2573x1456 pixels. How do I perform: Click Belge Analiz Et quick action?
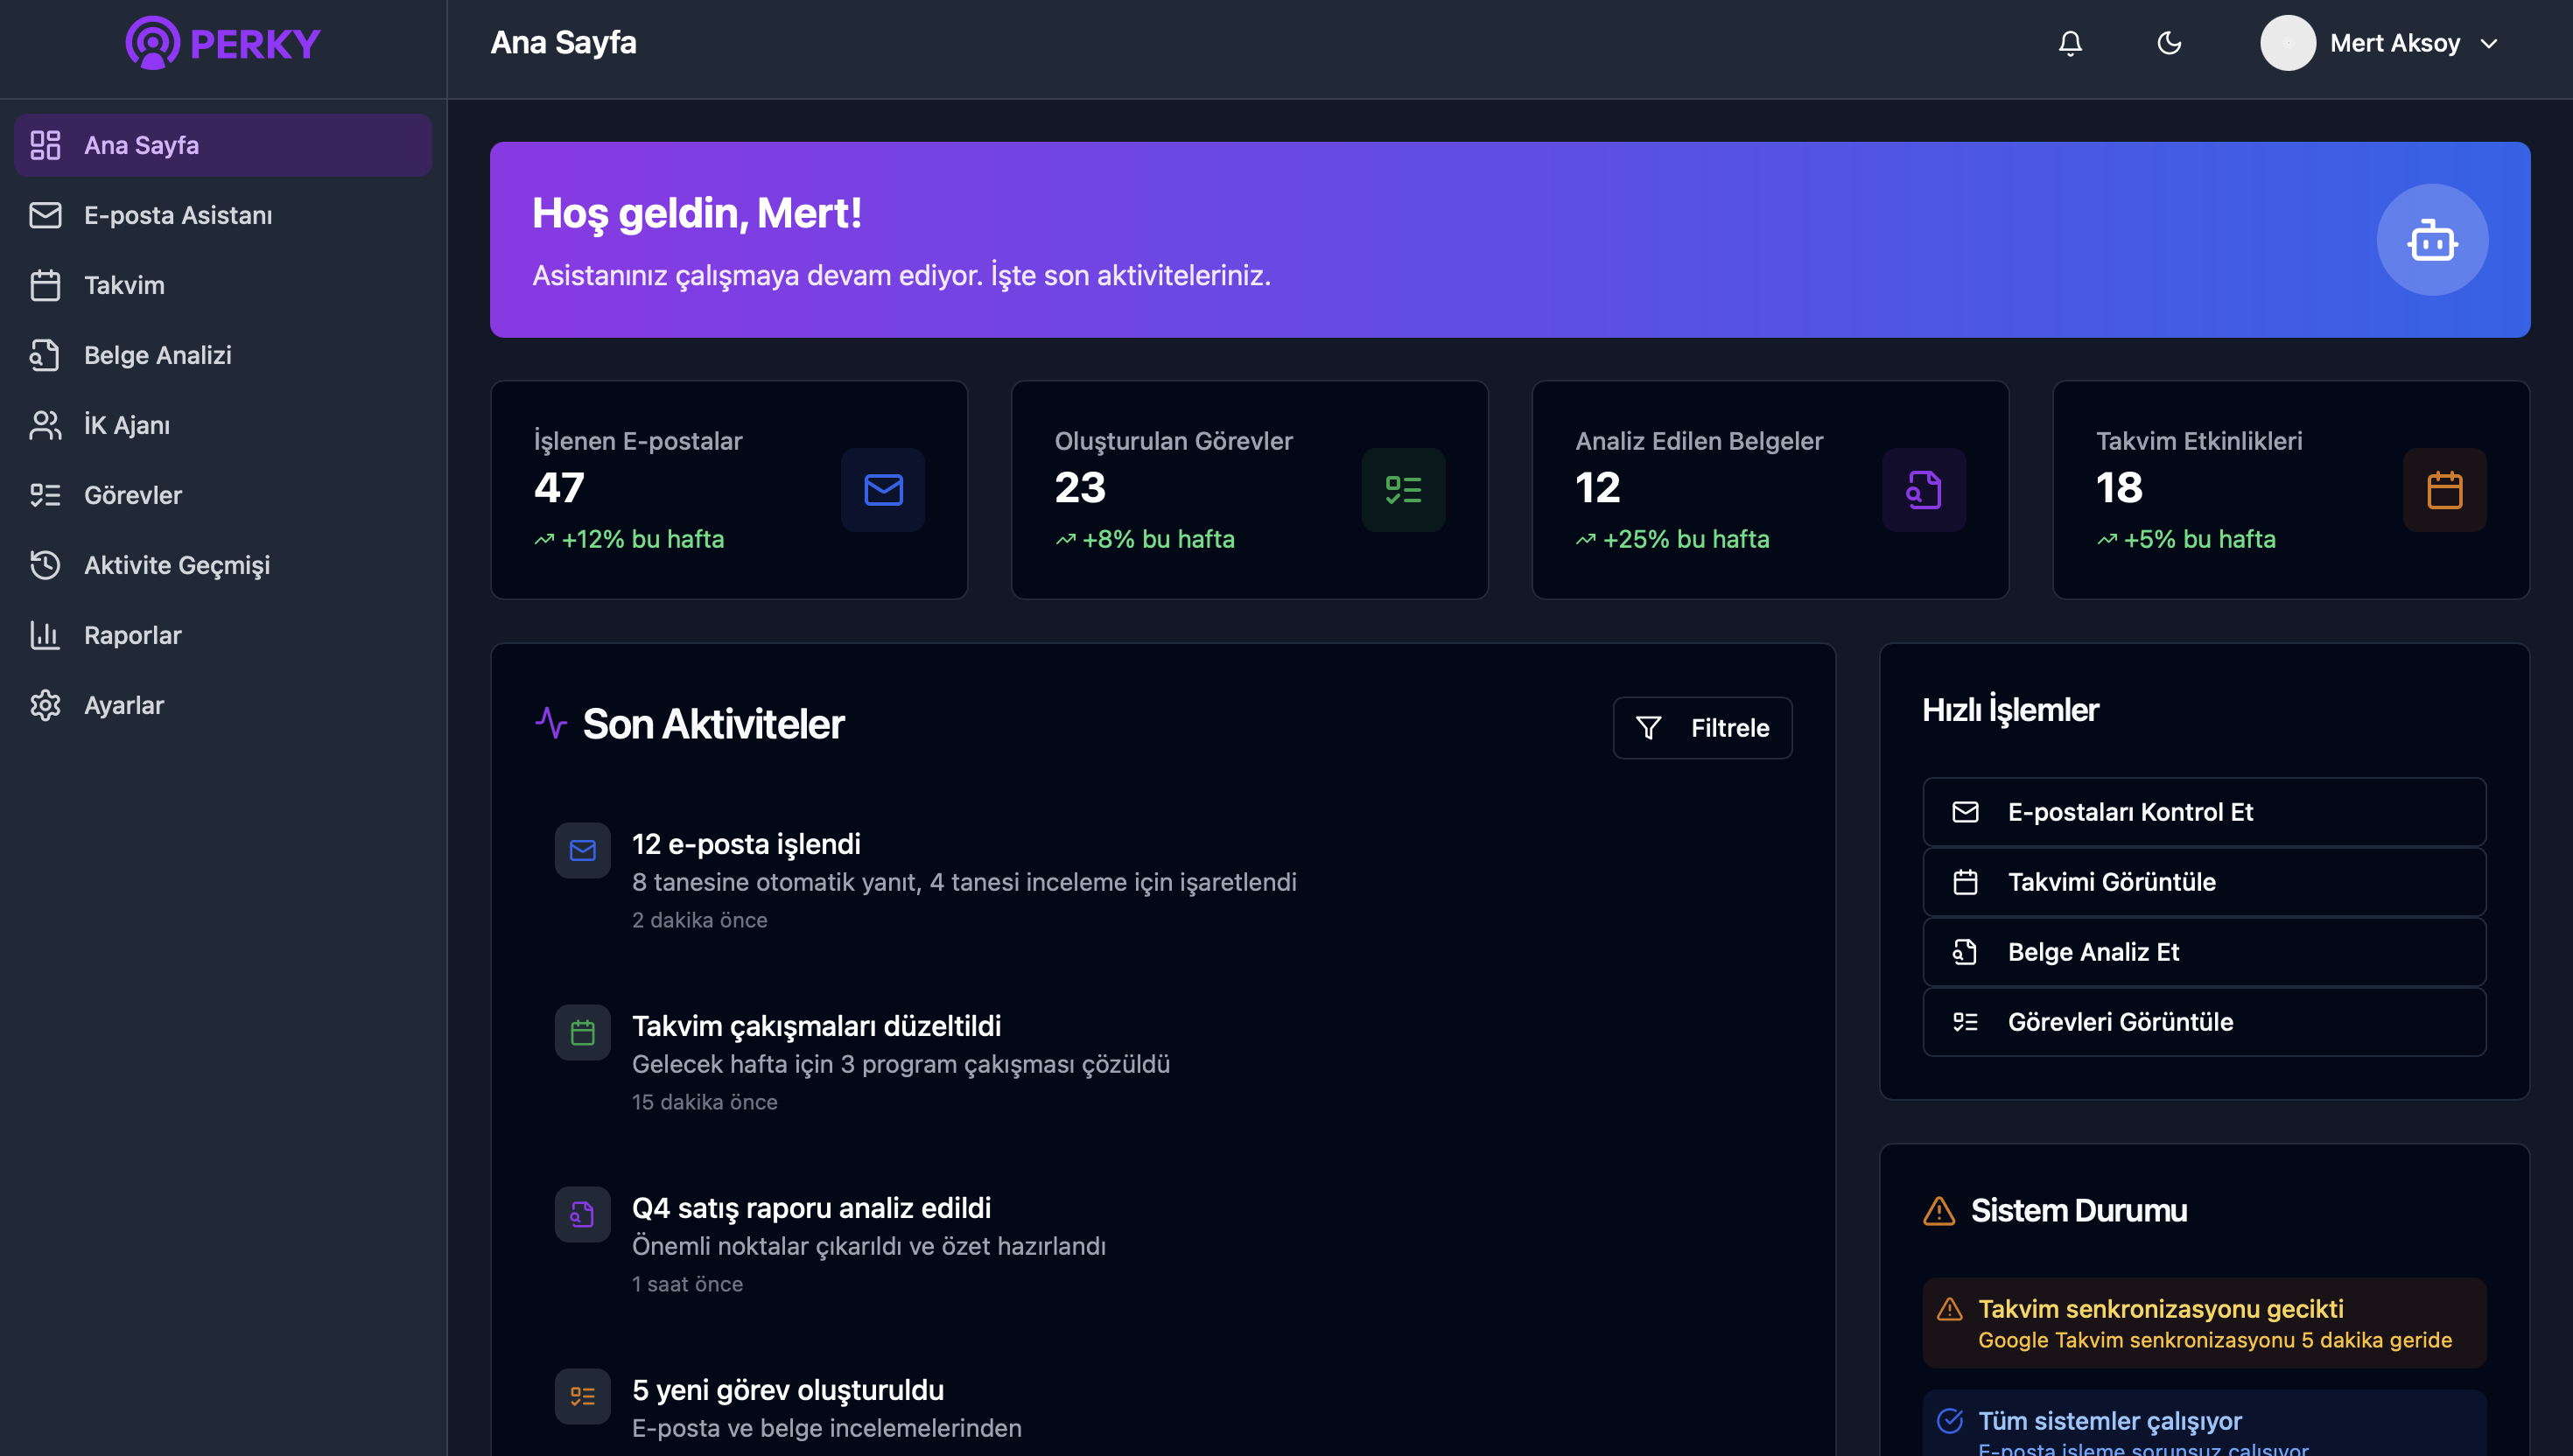pyautogui.click(x=2203, y=952)
